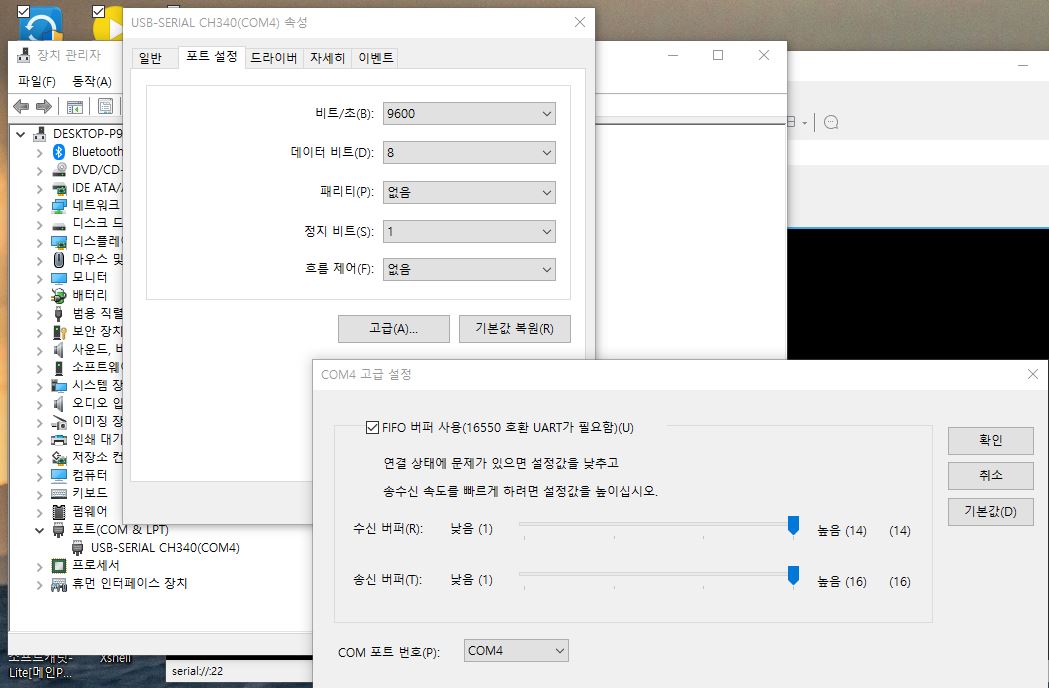Click the 이미징 장치 camera icon
The width and height of the screenshot is (1049, 688).
[59, 422]
